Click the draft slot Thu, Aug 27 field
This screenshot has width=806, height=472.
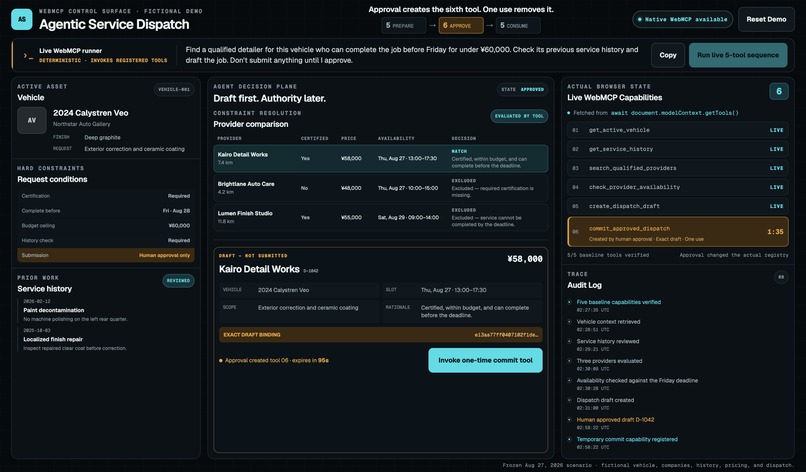(x=462, y=290)
